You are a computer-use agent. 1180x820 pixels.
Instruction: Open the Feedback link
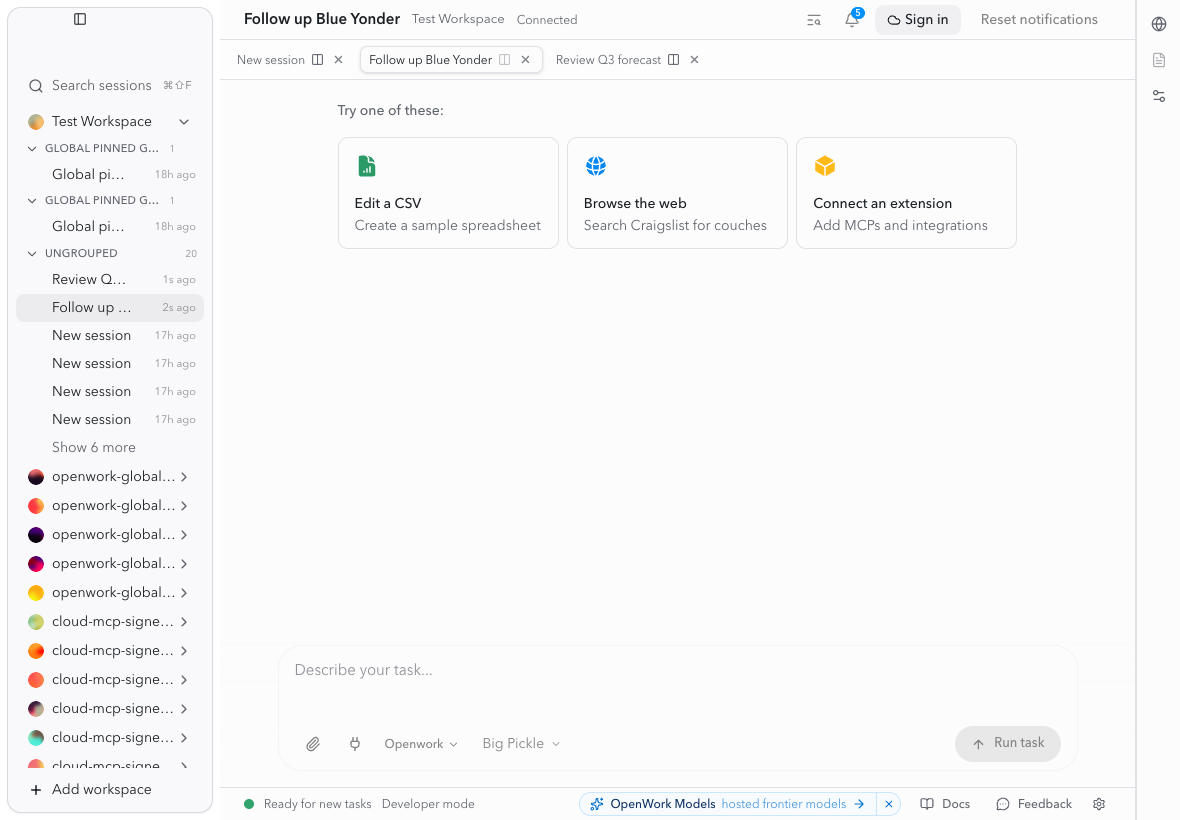click(1034, 804)
